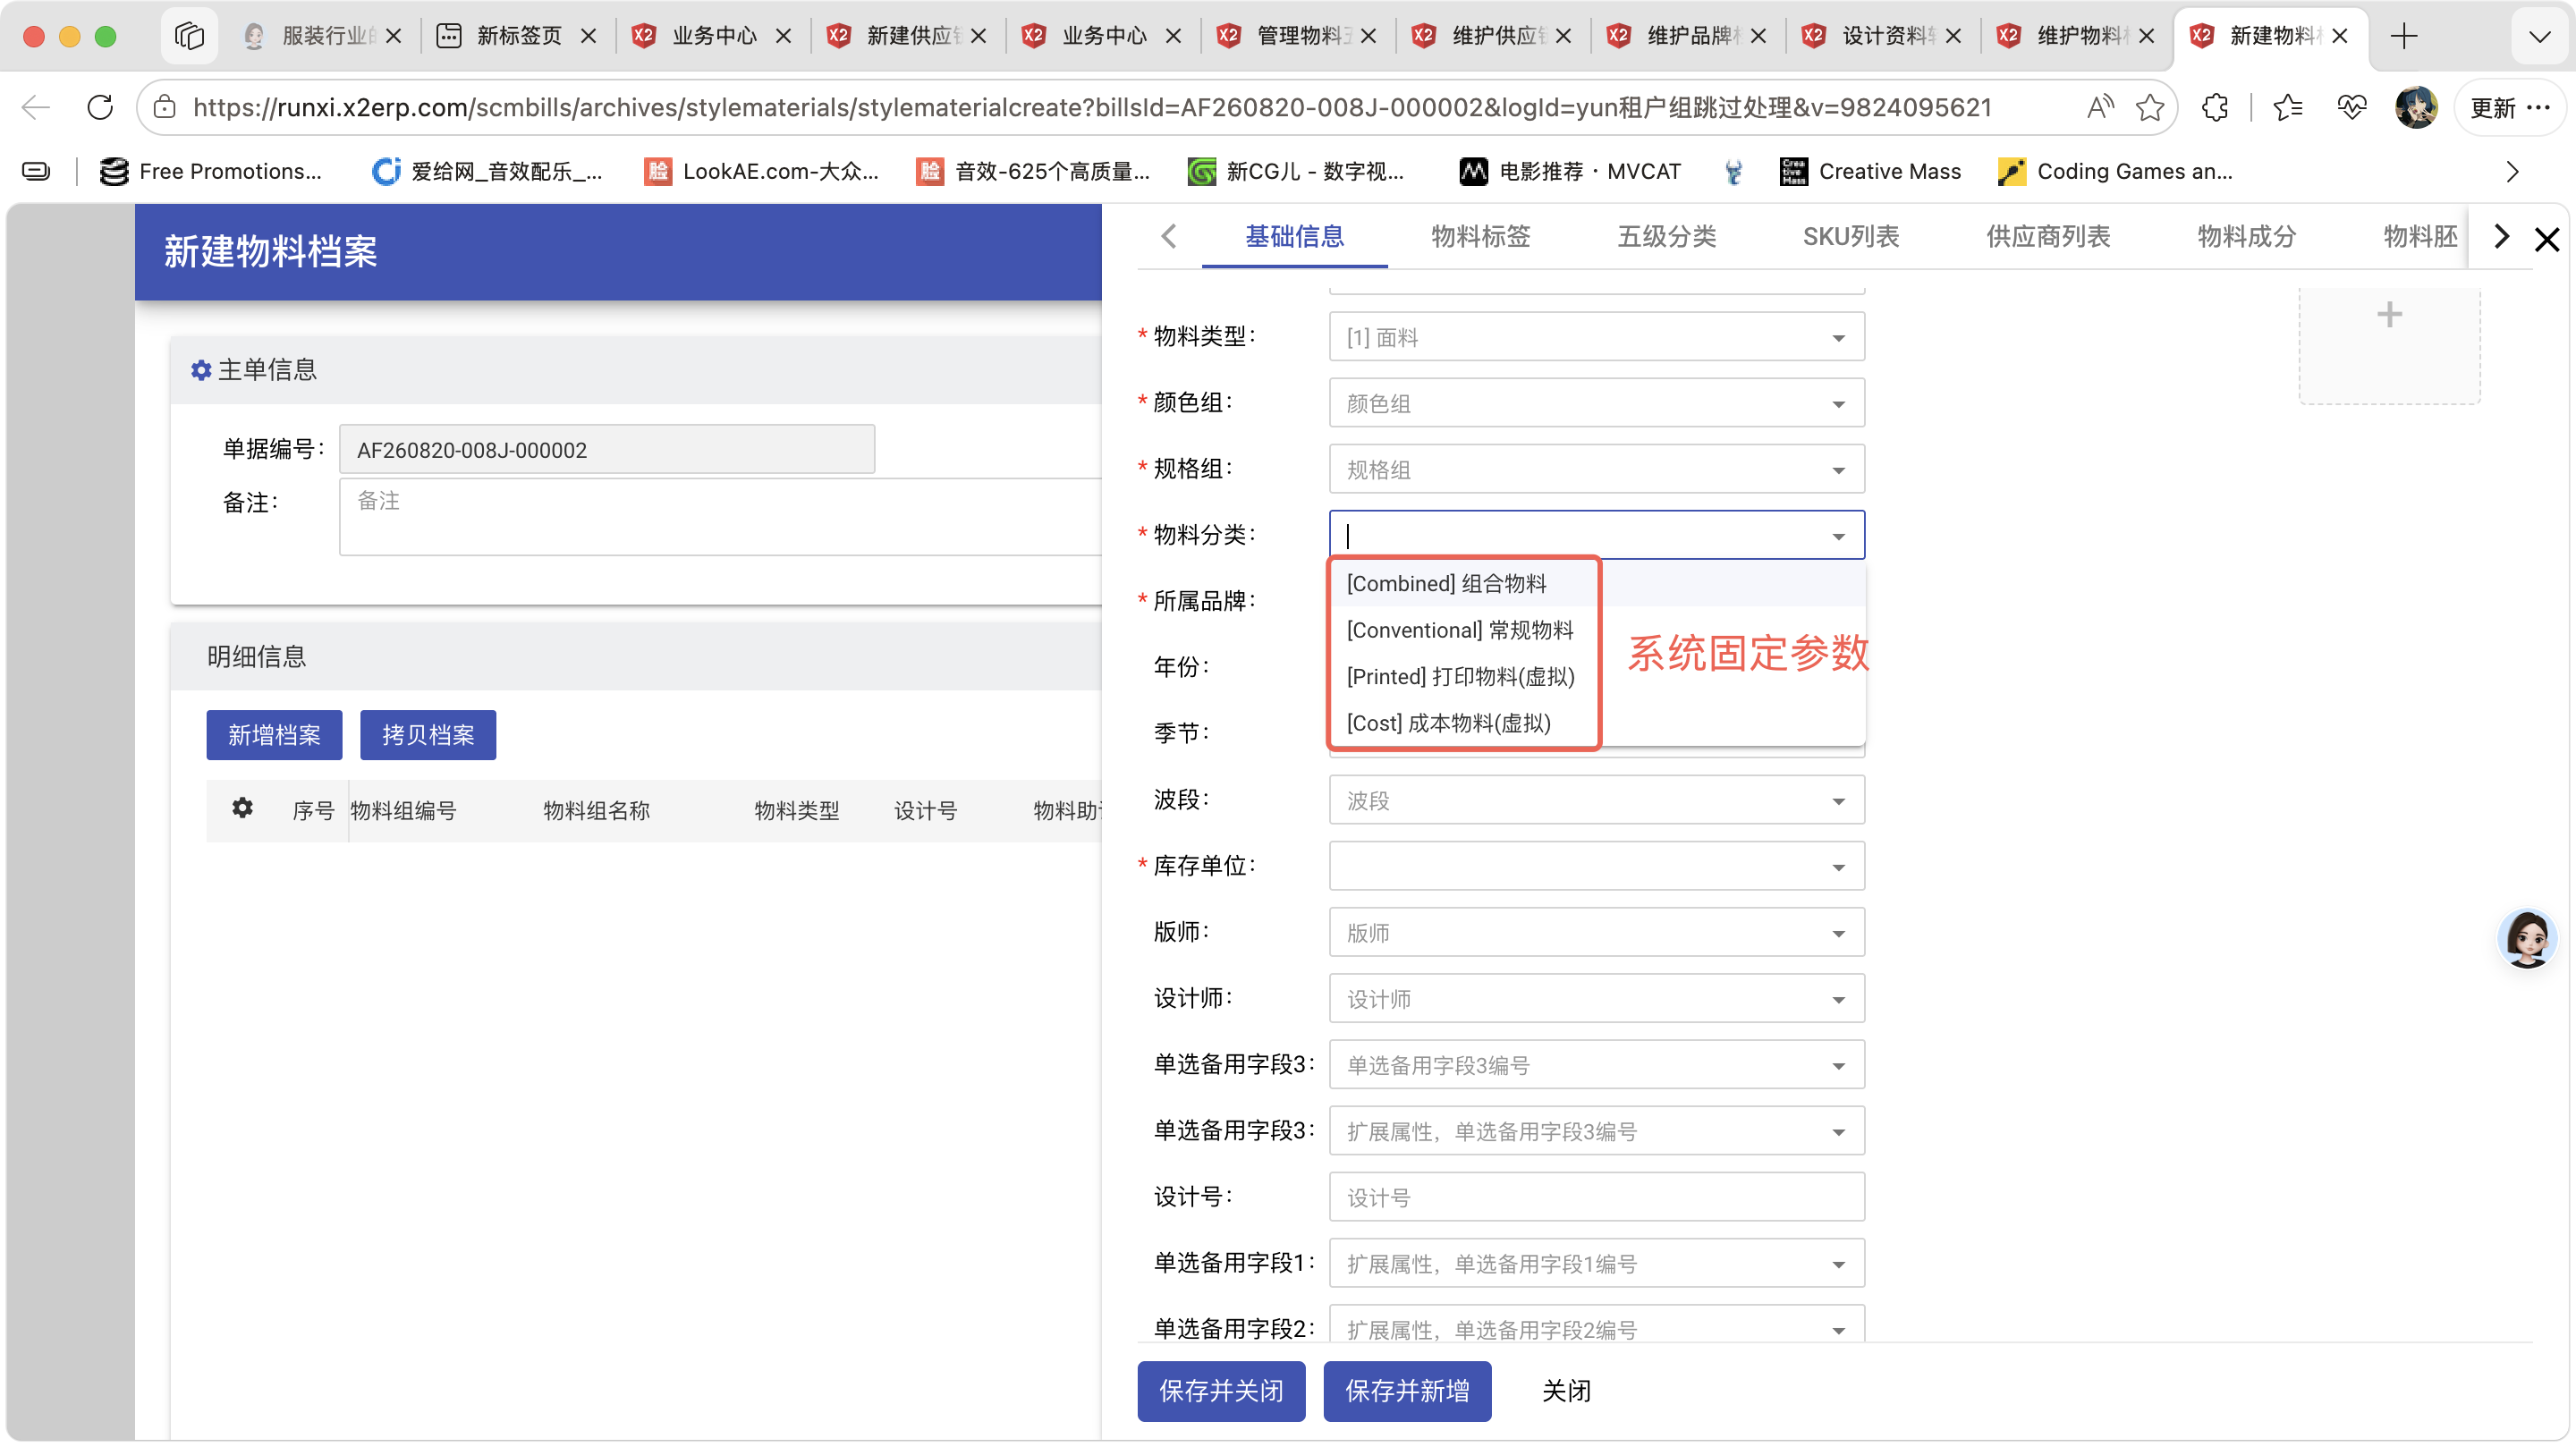
Task: Open the 供应商列表 tab
Action: tap(2047, 237)
